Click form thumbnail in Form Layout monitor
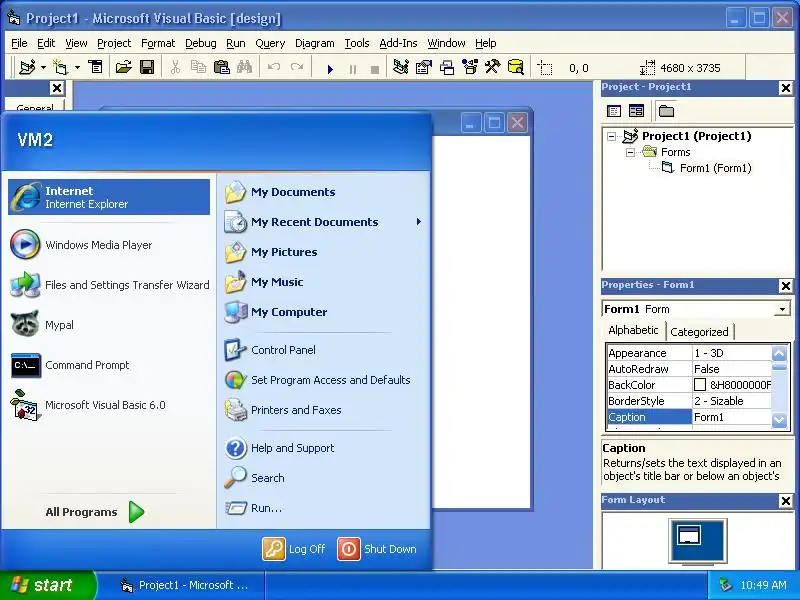Viewport: 800px width, 600px height. click(x=689, y=535)
